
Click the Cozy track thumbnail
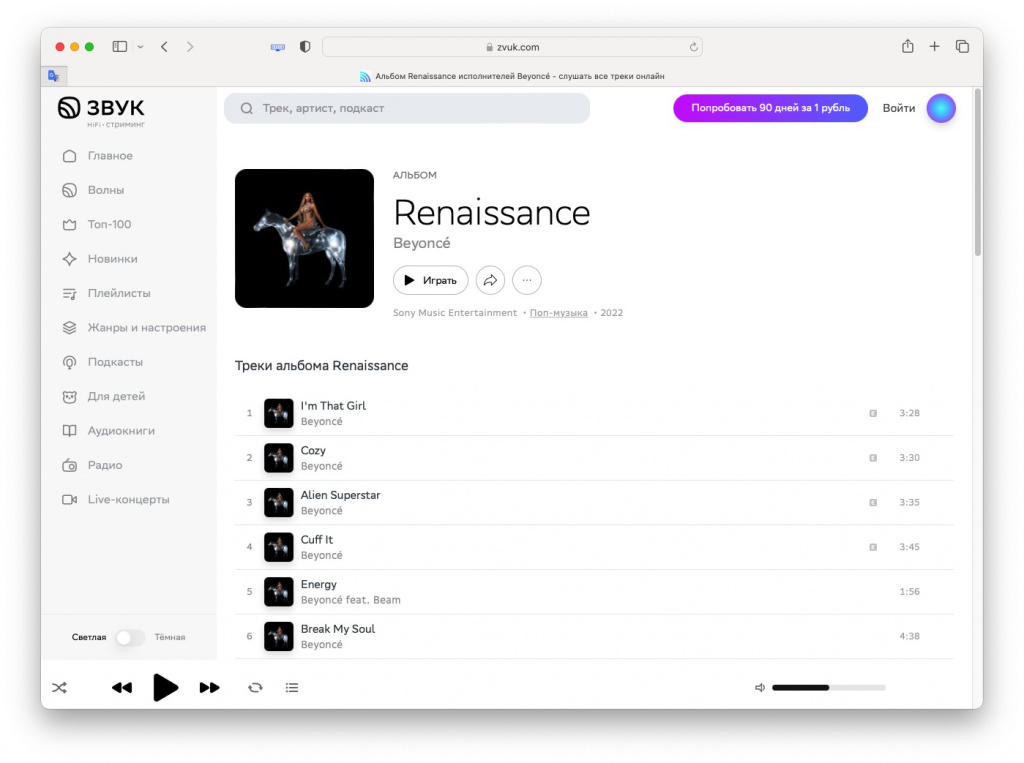(x=279, y=458)
